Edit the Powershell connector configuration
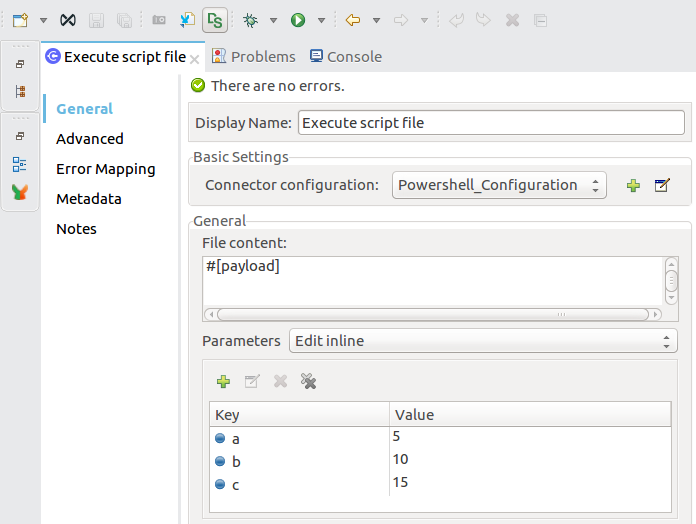Viewport: 696px width, 524px height. click(x=661, y=185)
